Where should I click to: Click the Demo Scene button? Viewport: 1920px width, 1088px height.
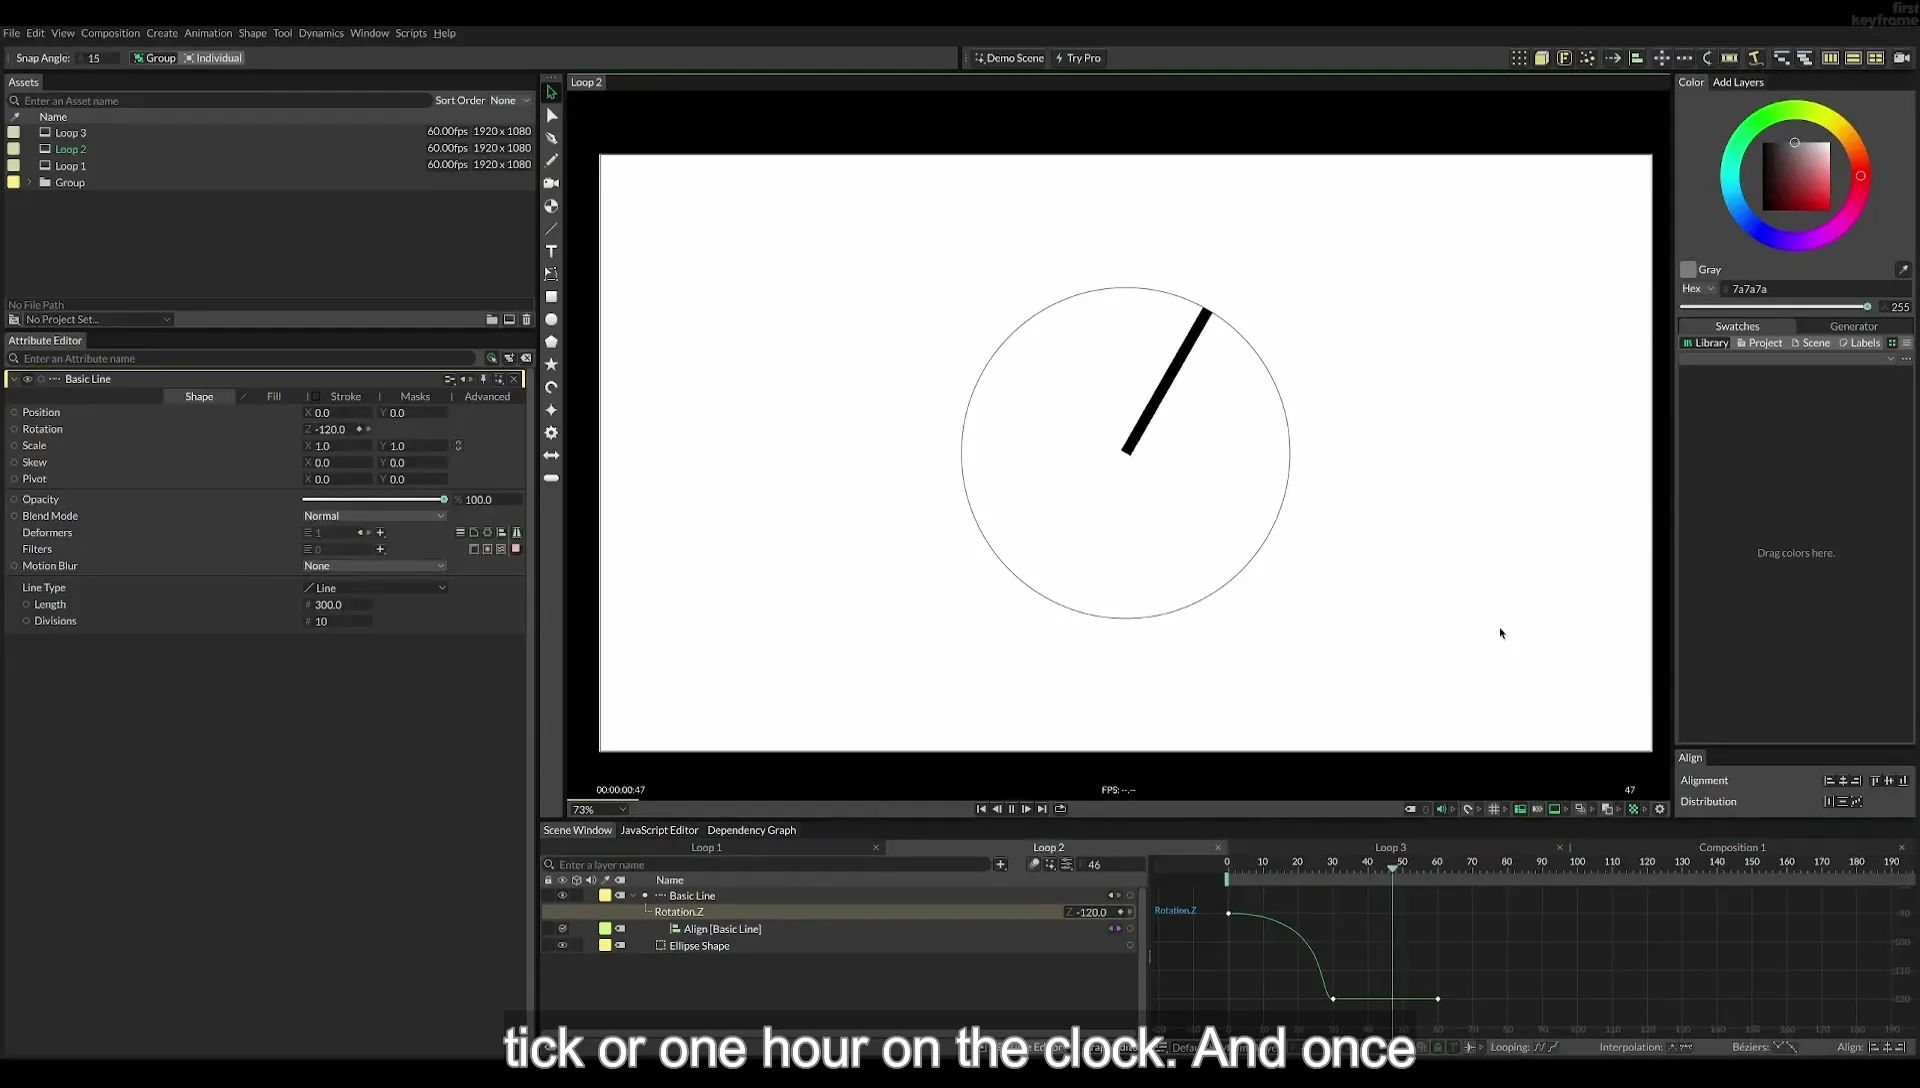1009,58
